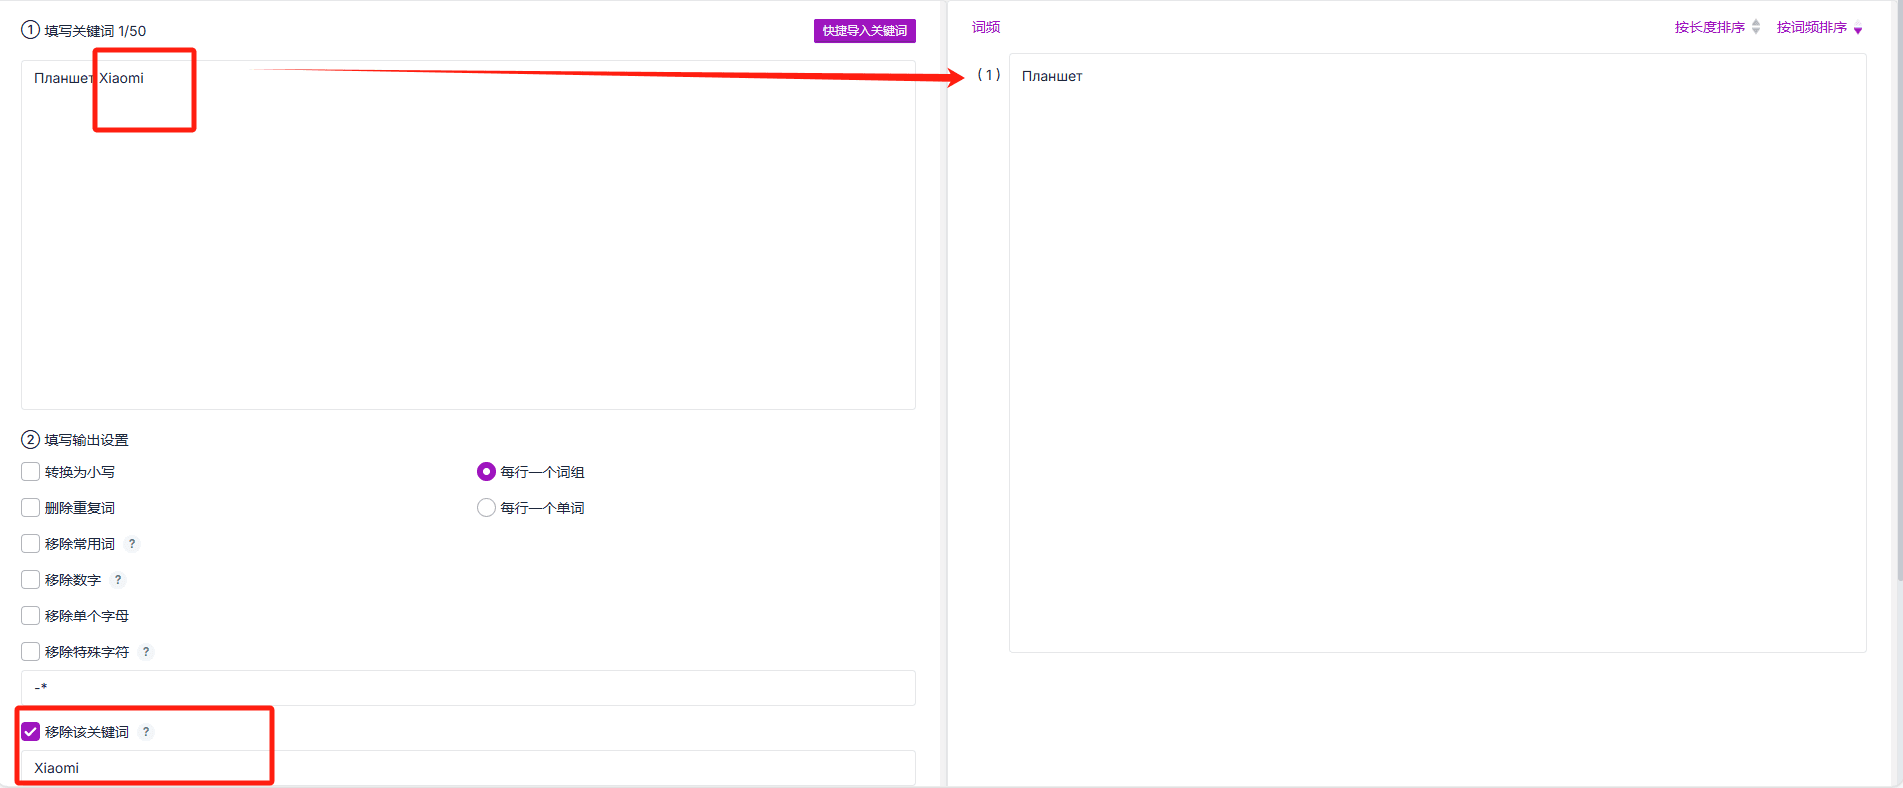Click the sort arrows icon next to 按长度排序
Image resolution: width=1903 pixels, height=788 pixels.
pos(1756,27)
